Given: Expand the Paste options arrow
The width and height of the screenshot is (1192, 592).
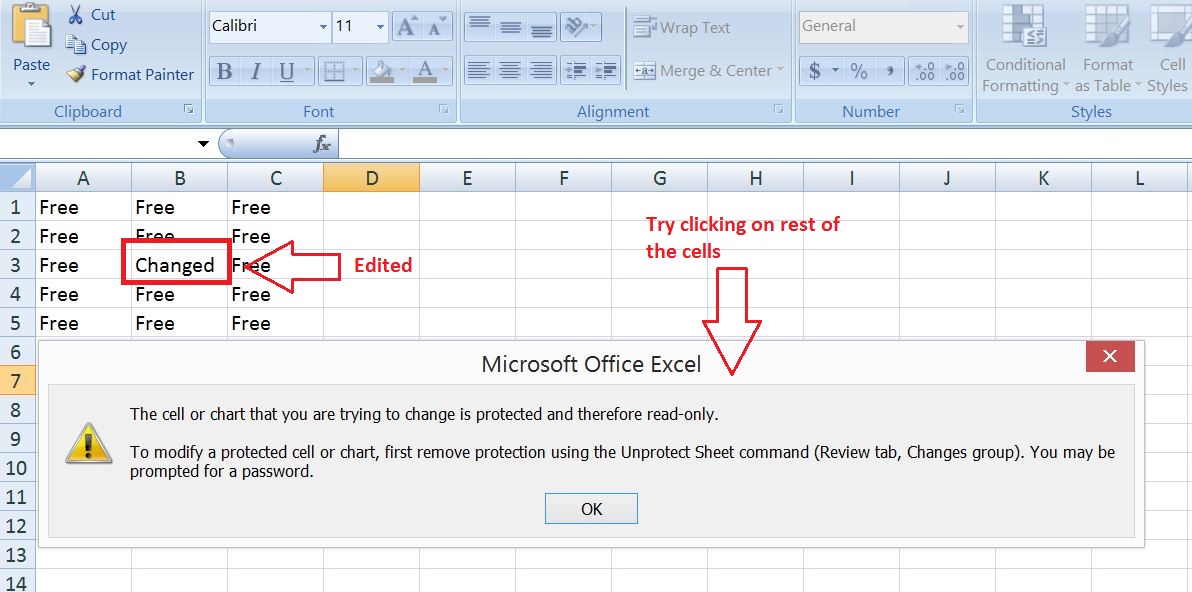Looking at the screenshot, I should click(31, 83).
